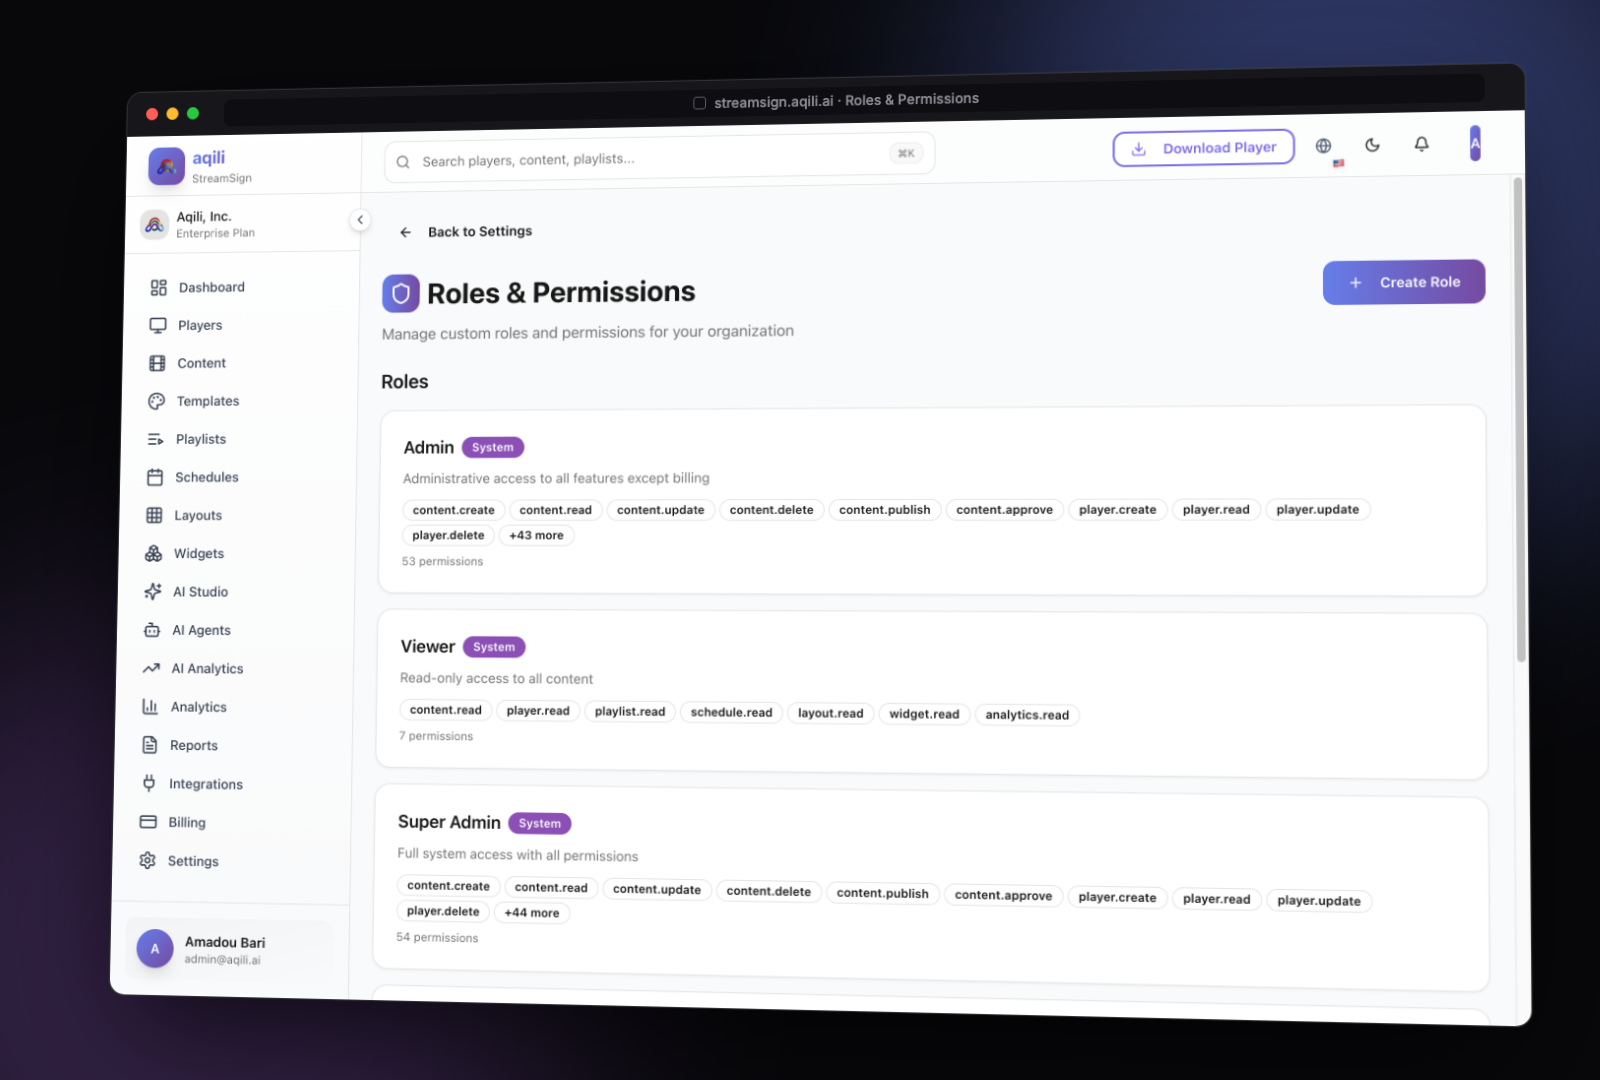Open the Schedules calendar icon

(x=155, y=478)
